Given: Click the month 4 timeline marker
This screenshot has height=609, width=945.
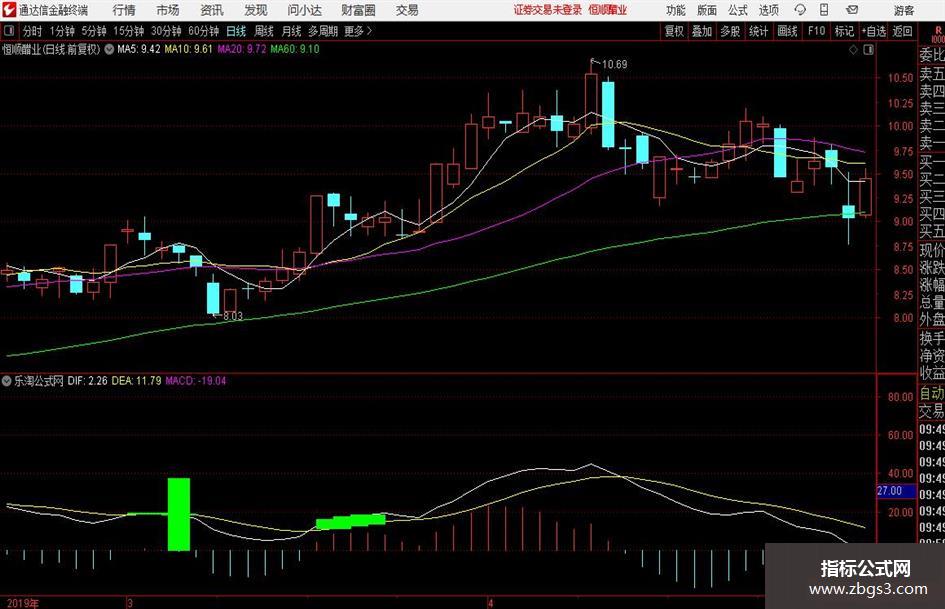Looking at the screenshot, I should (x=491, y=603).
